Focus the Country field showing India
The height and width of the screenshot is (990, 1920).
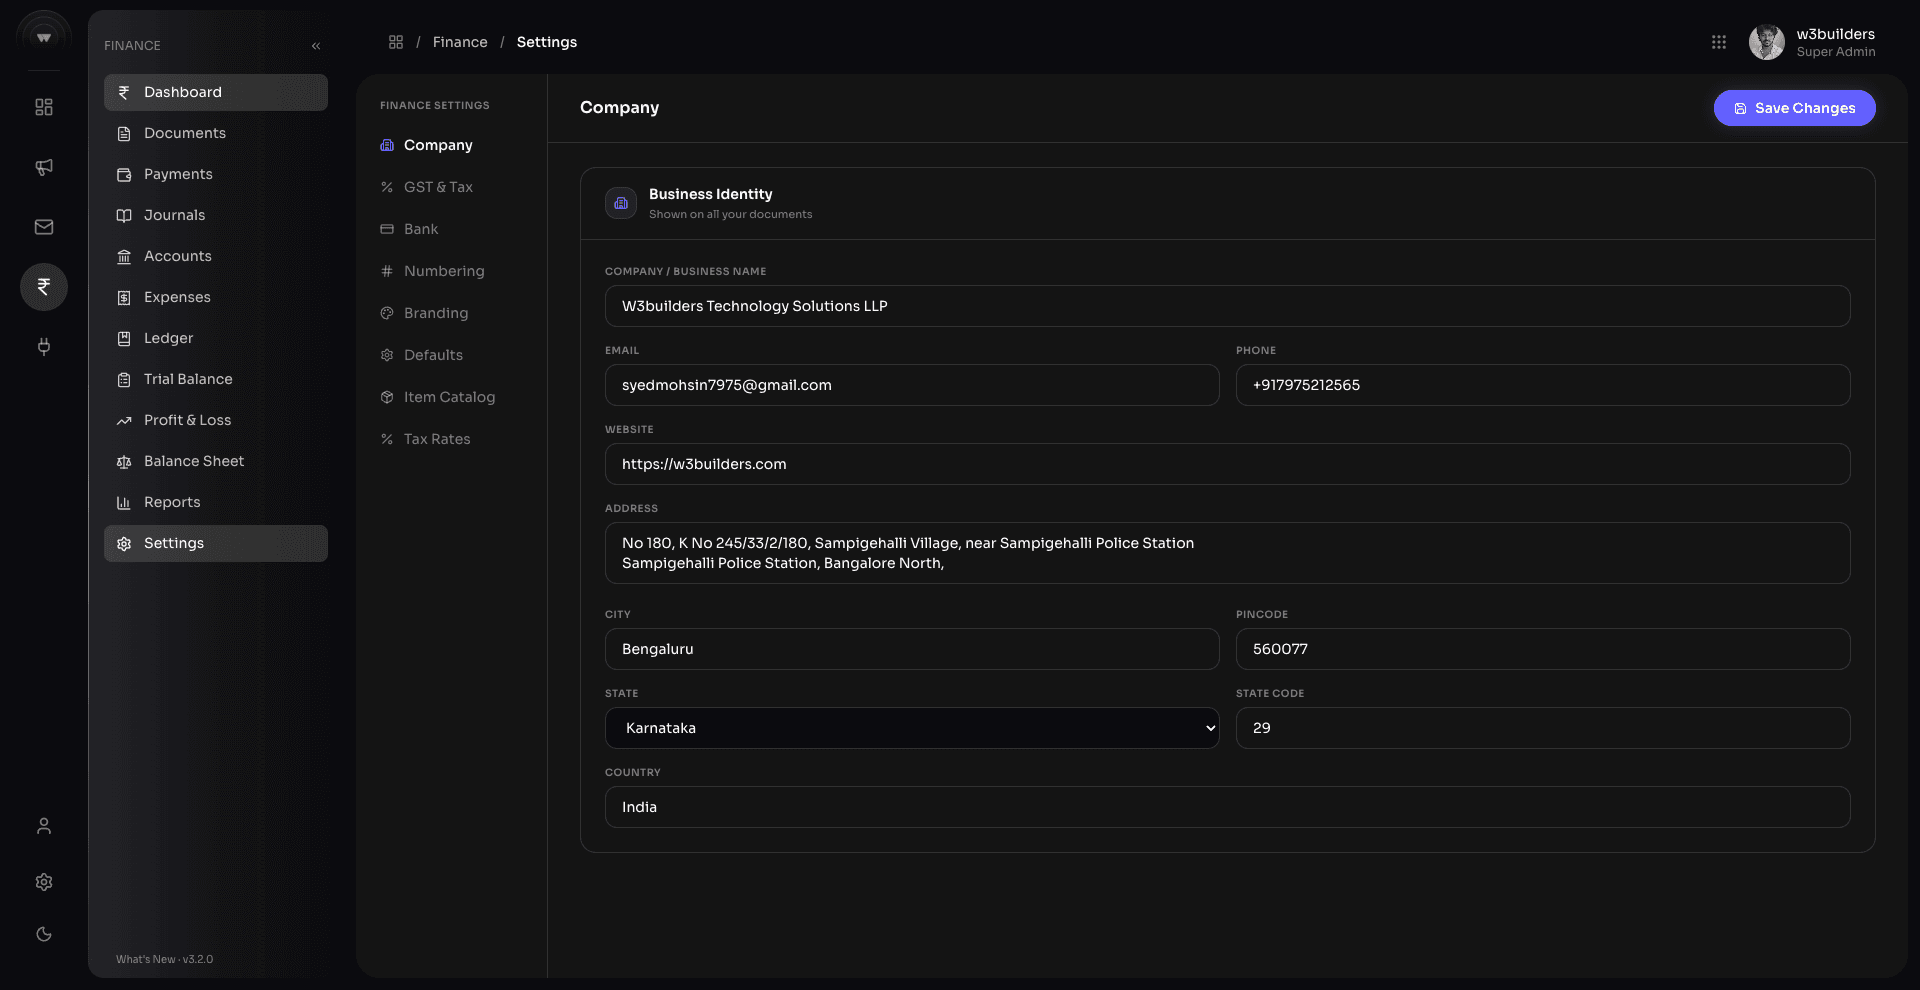click(x=1227, y=807)
